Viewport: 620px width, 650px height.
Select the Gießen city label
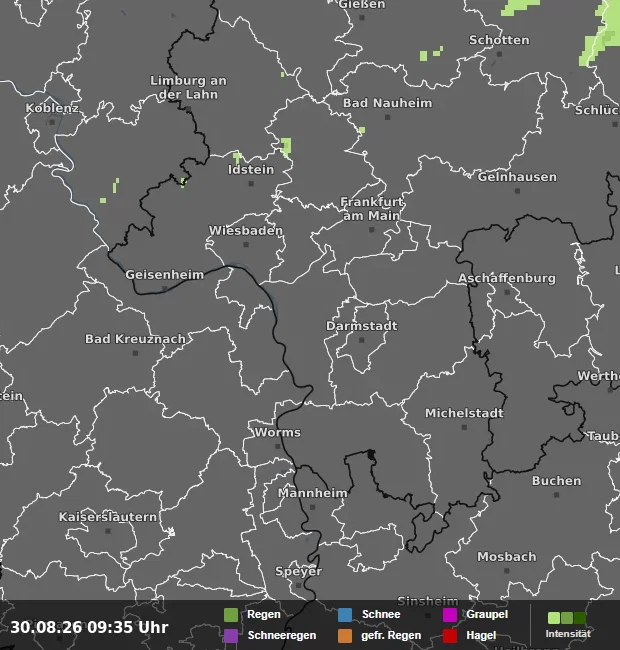(362, 5)
